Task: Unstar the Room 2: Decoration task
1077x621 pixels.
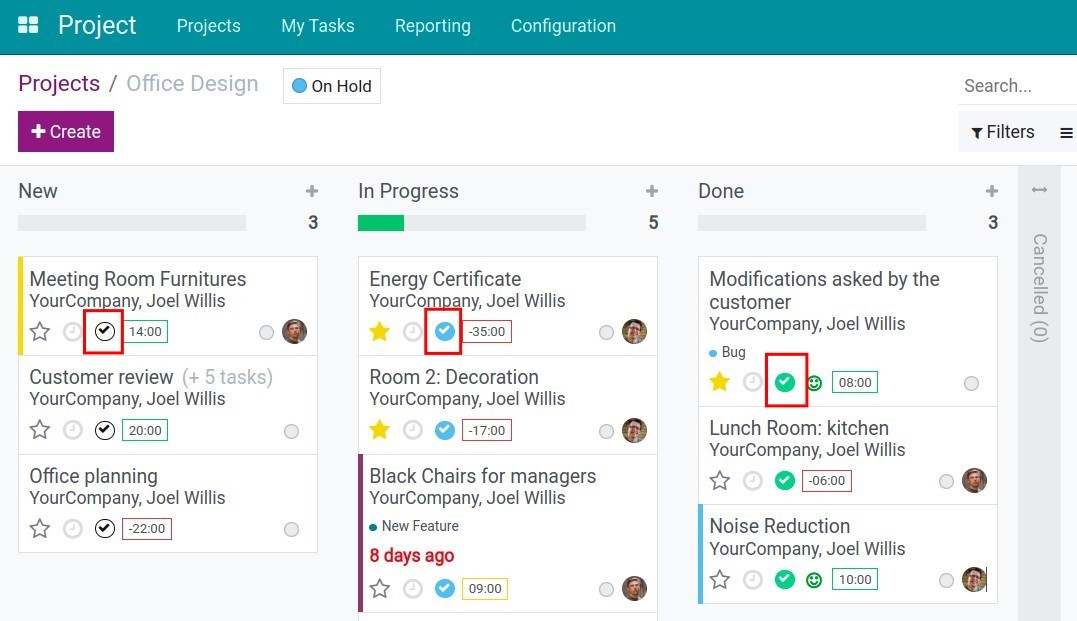Action: click(x=379, y=430)
